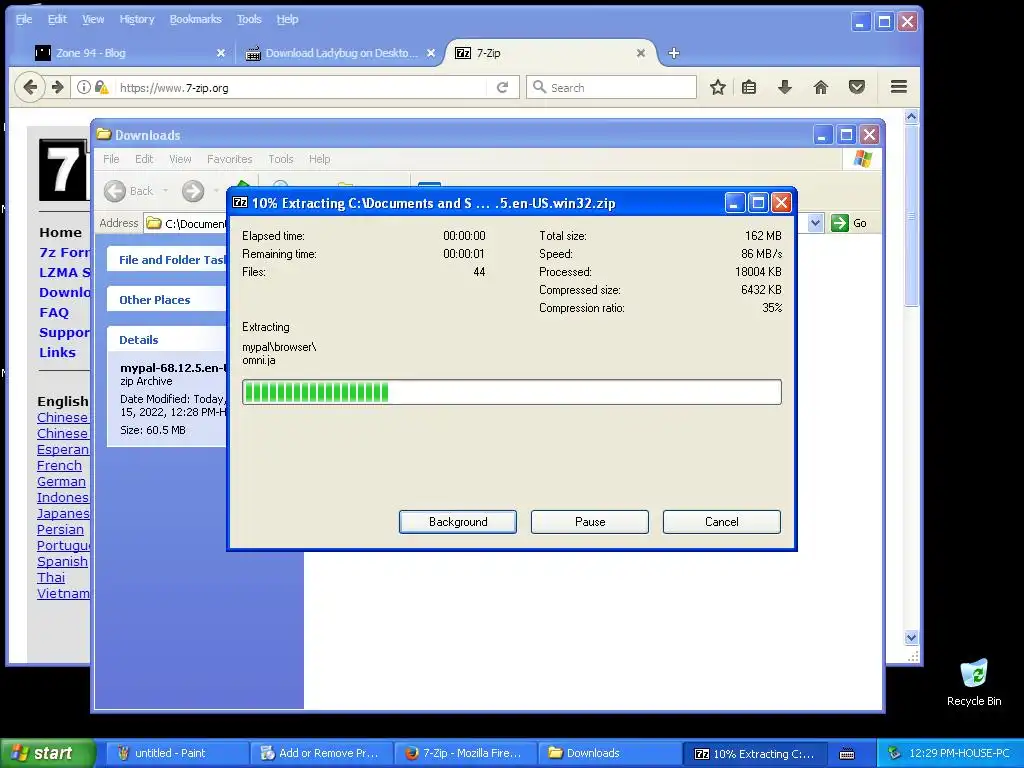This screenshot has height=768, width=1024.
Task: Switch to Add or Remove Programs taskbar item
Action: click(321, 753)
